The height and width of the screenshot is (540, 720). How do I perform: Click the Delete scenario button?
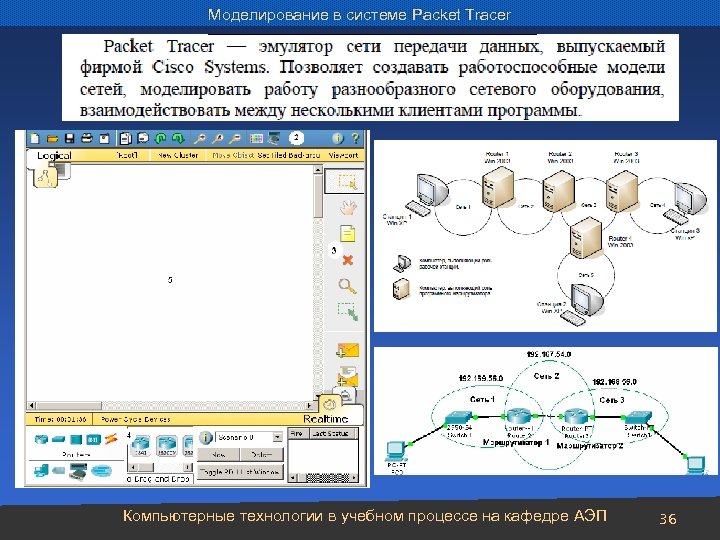pyautogui.click(x=262, y=455)
